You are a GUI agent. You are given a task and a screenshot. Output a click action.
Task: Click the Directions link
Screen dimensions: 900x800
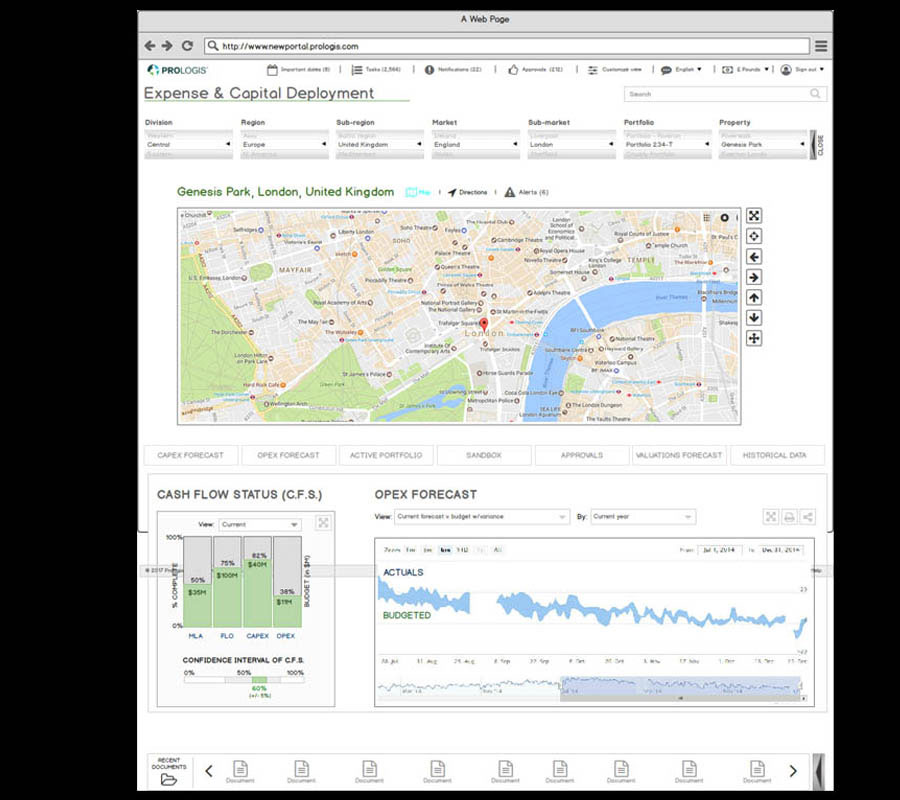pyautogui.click(x=467, y=192)
